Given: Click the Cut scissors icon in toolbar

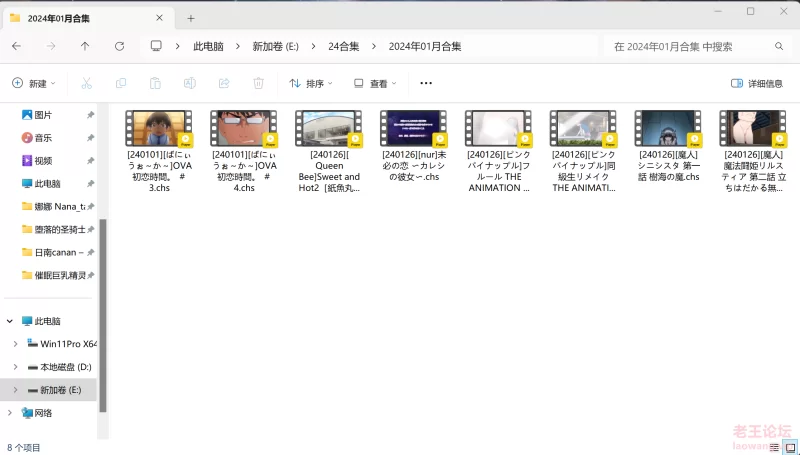Looking at the screenshot, I should click(x=87, y=84).
